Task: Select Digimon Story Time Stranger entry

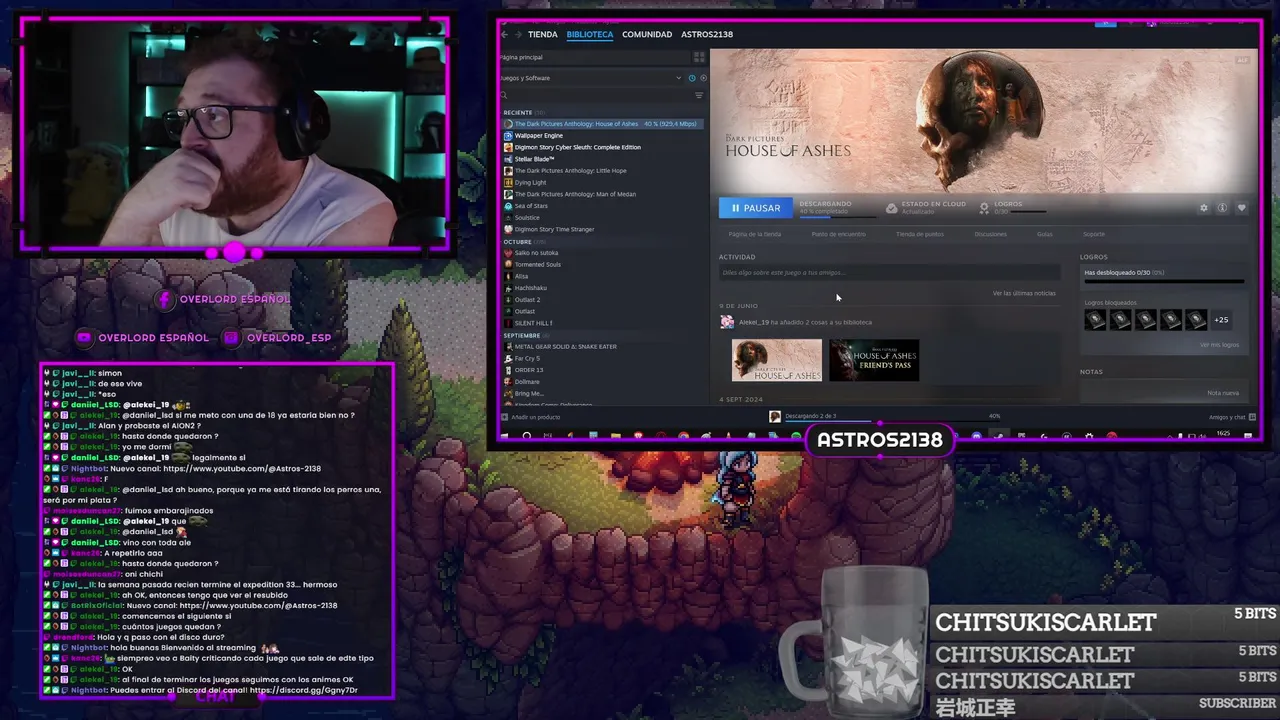Action: click(554, 229)
